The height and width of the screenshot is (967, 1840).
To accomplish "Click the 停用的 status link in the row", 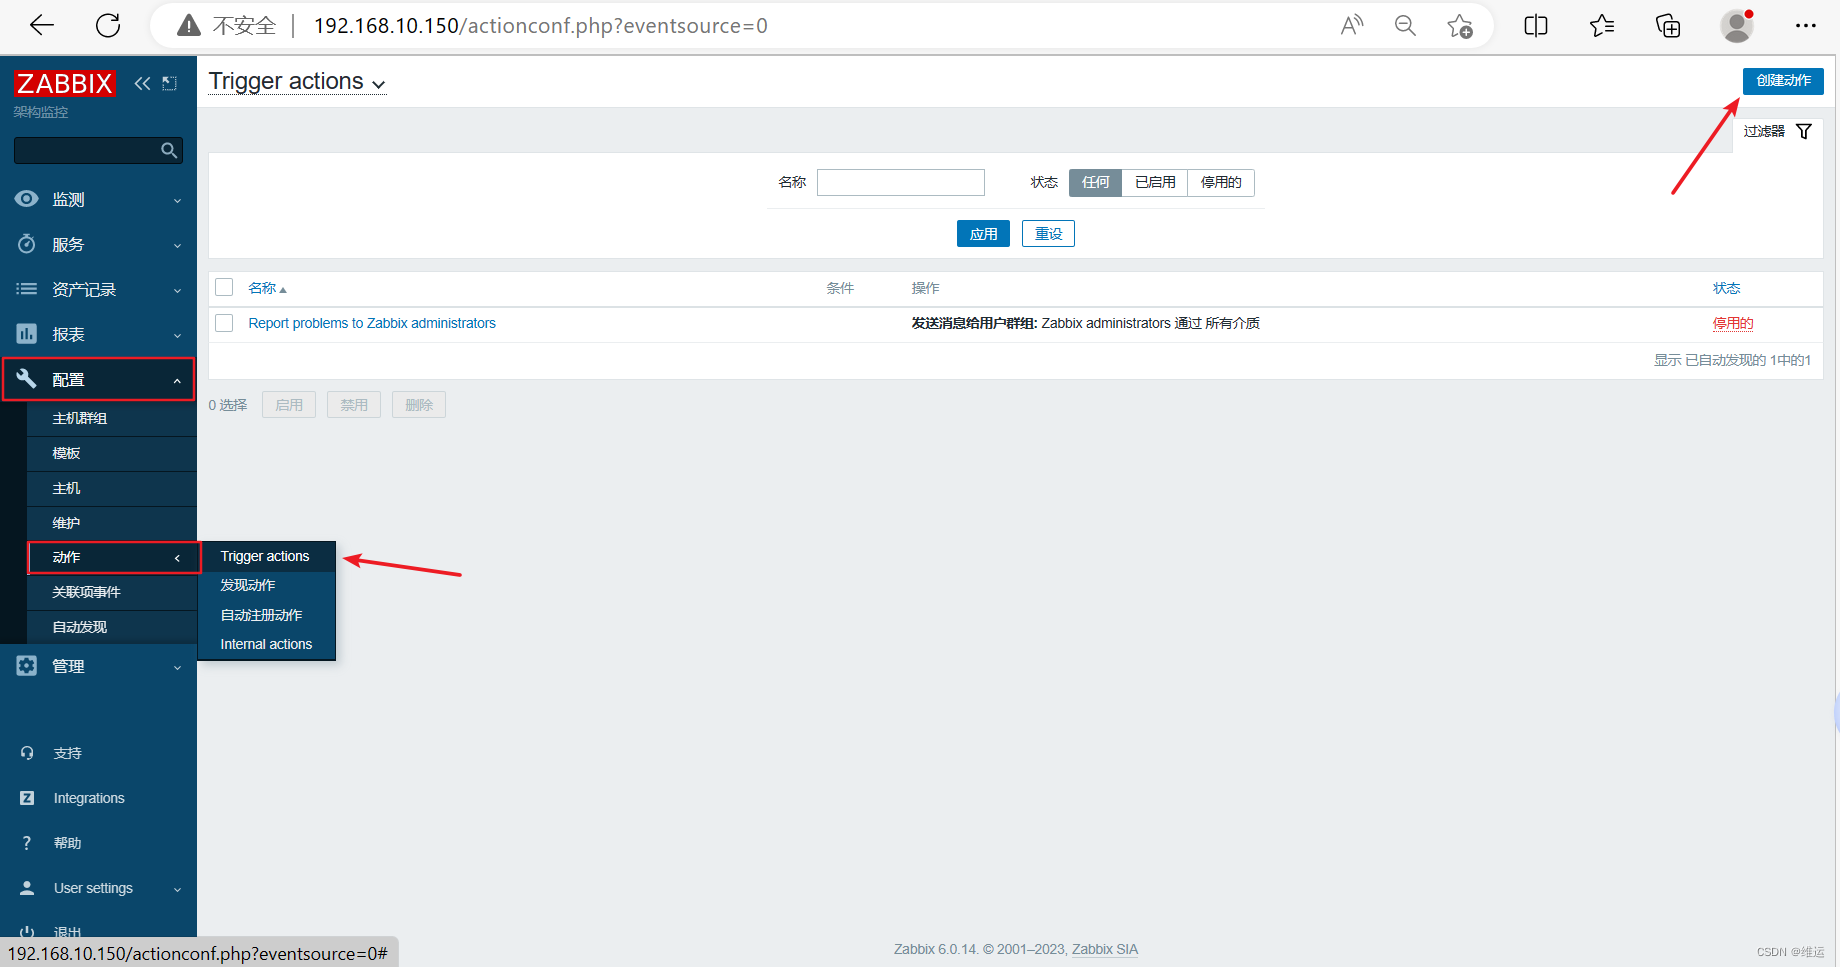I will click(x=1733, y=323).
